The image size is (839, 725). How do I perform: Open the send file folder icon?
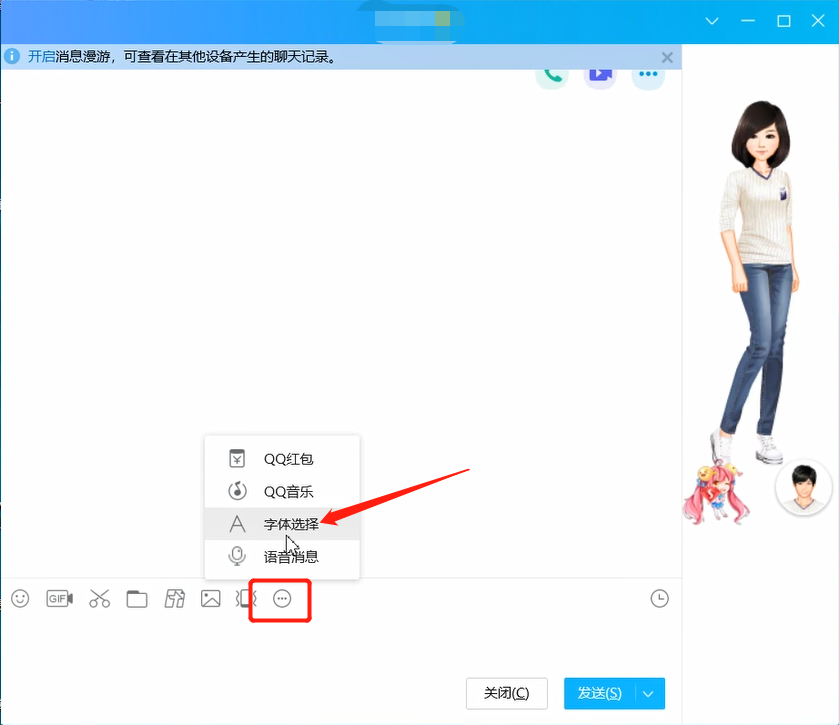[137, 598]
